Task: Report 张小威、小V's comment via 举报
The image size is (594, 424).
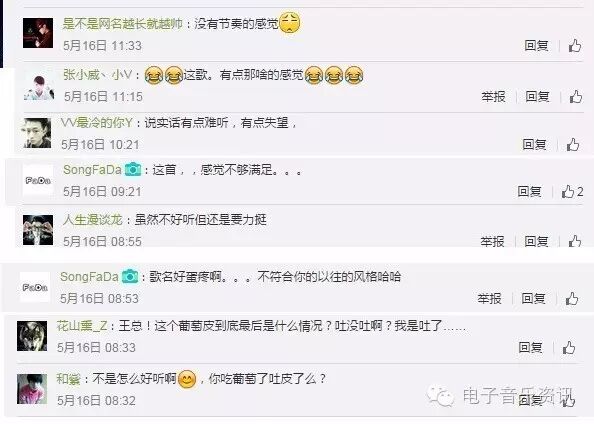Action: point(493,97)
